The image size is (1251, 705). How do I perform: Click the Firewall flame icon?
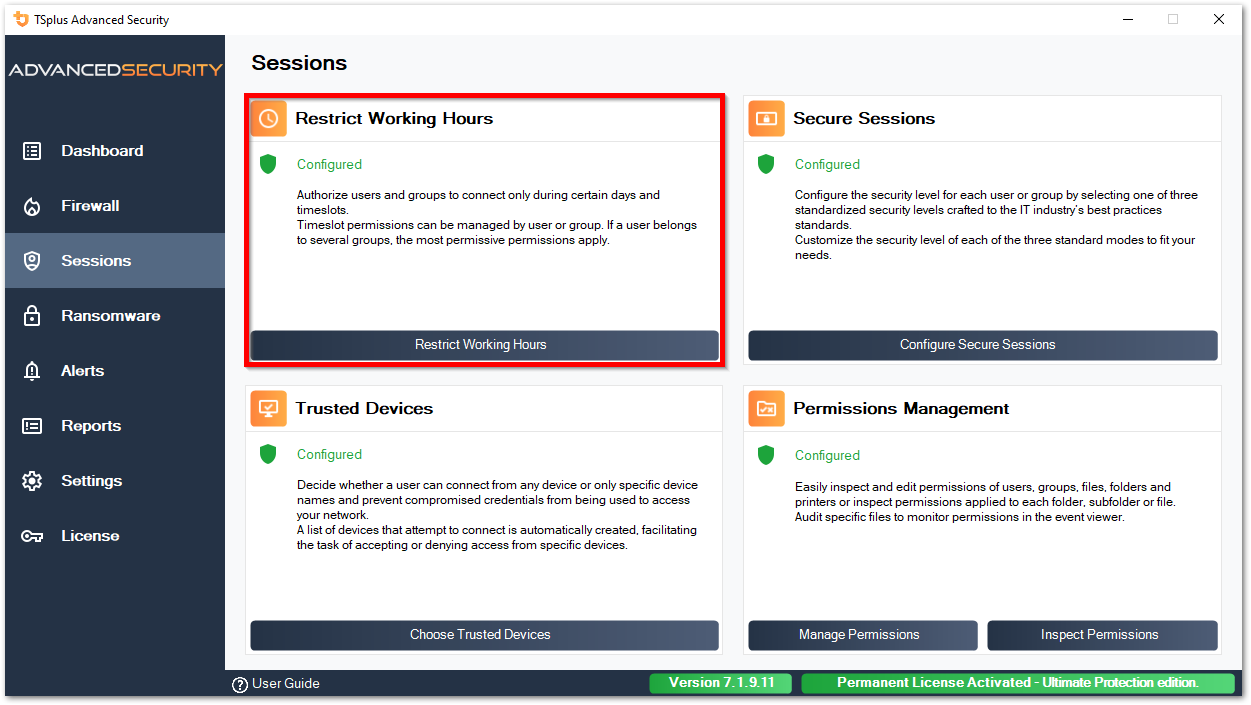[x=32, y=206]
